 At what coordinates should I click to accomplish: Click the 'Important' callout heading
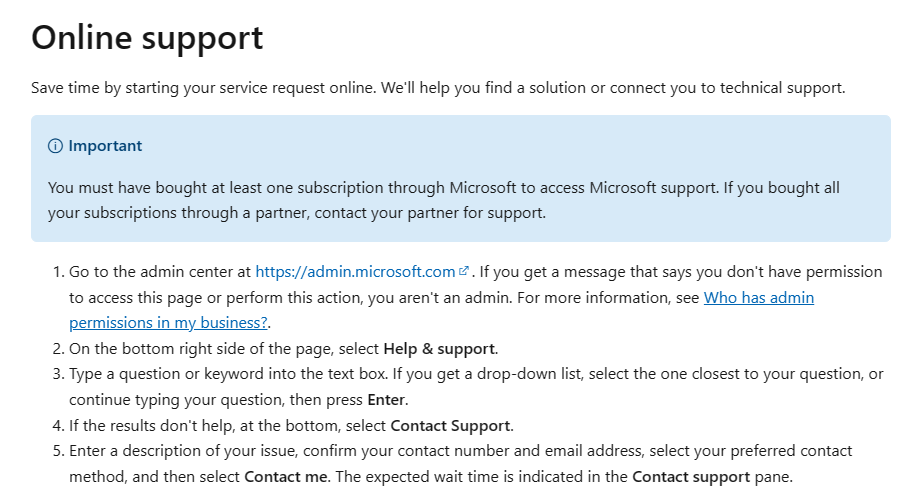pos(105,146)
